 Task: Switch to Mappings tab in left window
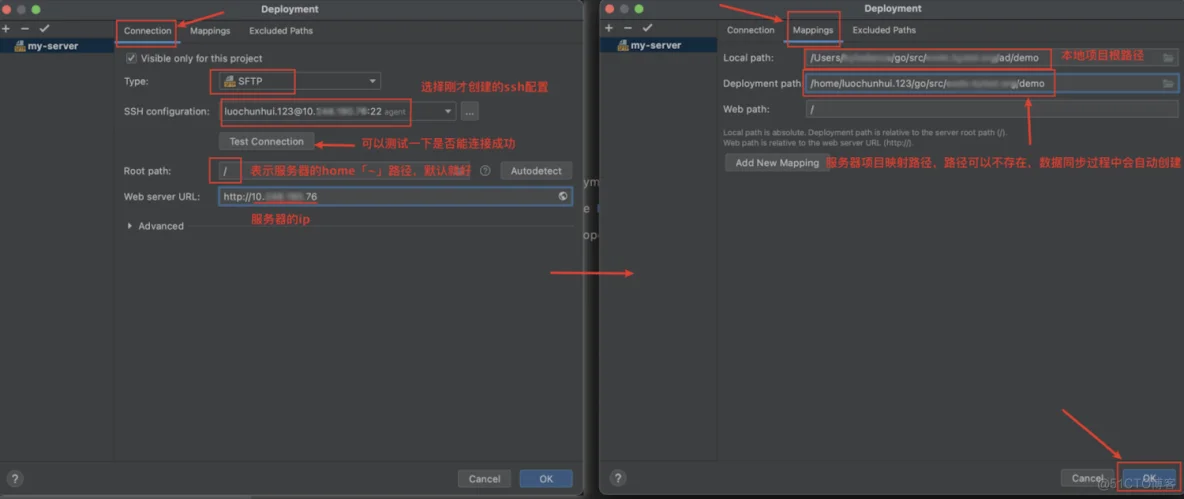coord(210,31)
